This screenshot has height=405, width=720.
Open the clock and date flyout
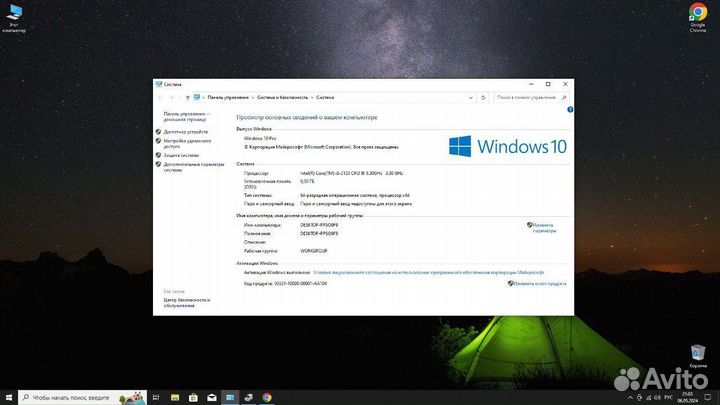(x=687, y=398)
